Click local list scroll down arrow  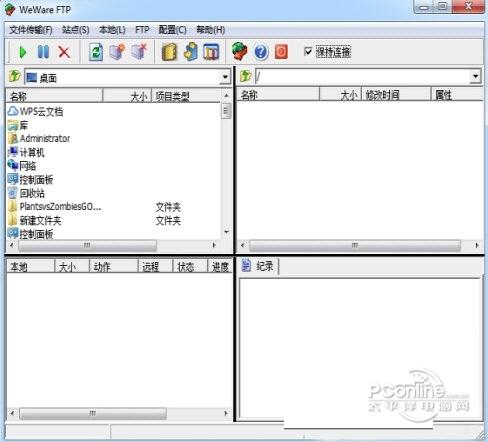click(226, 232)
